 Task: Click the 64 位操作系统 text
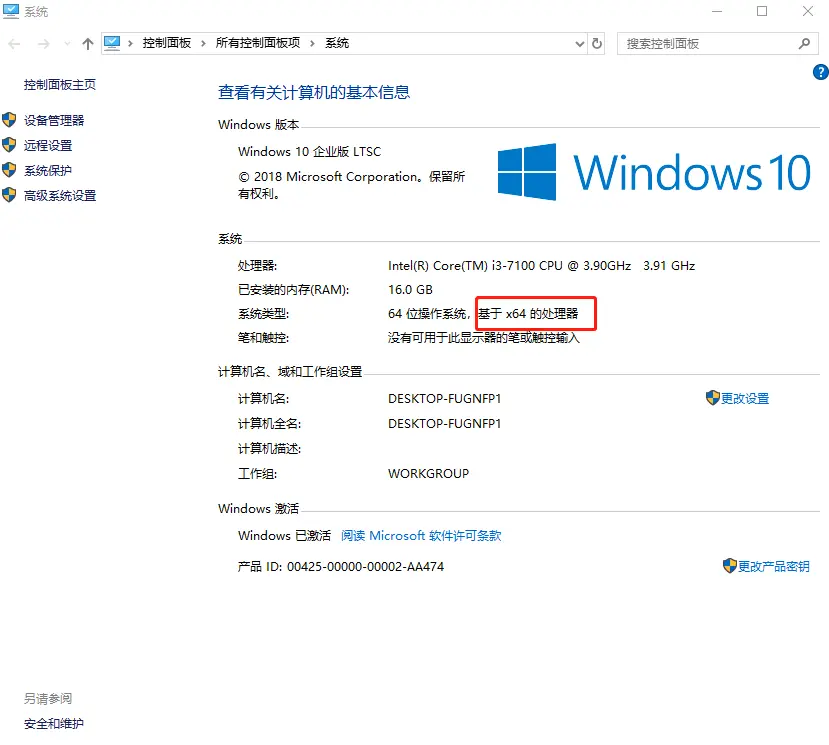click(x=427, y=314)
